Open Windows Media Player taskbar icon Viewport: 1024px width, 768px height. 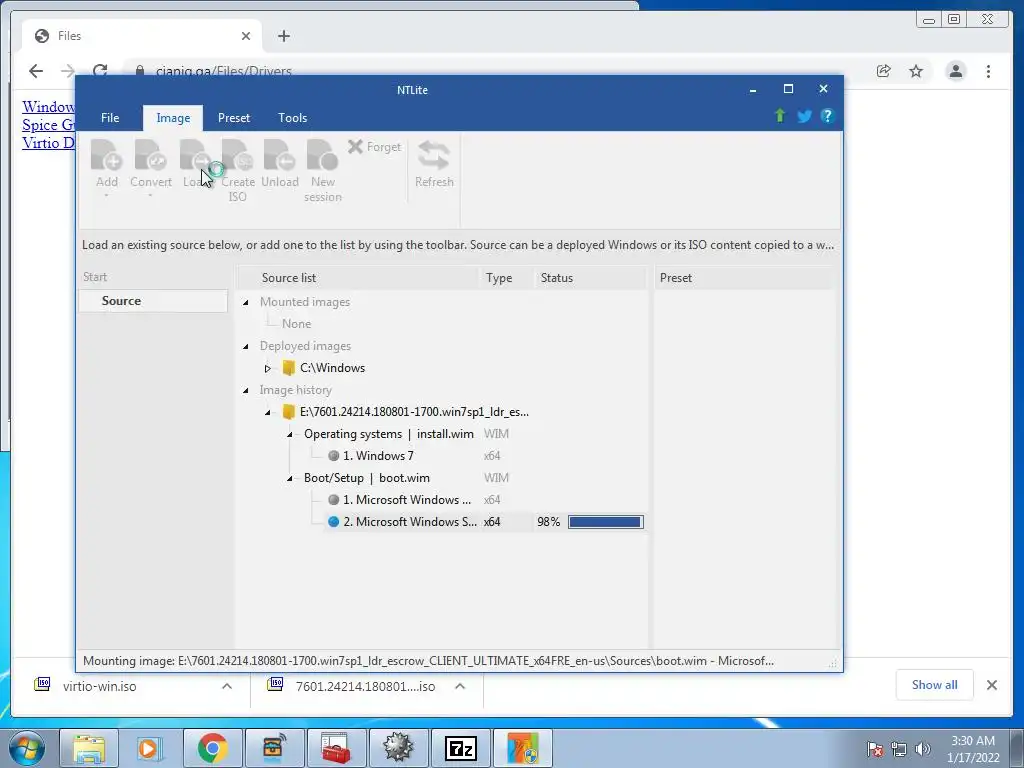coord(148,748)
